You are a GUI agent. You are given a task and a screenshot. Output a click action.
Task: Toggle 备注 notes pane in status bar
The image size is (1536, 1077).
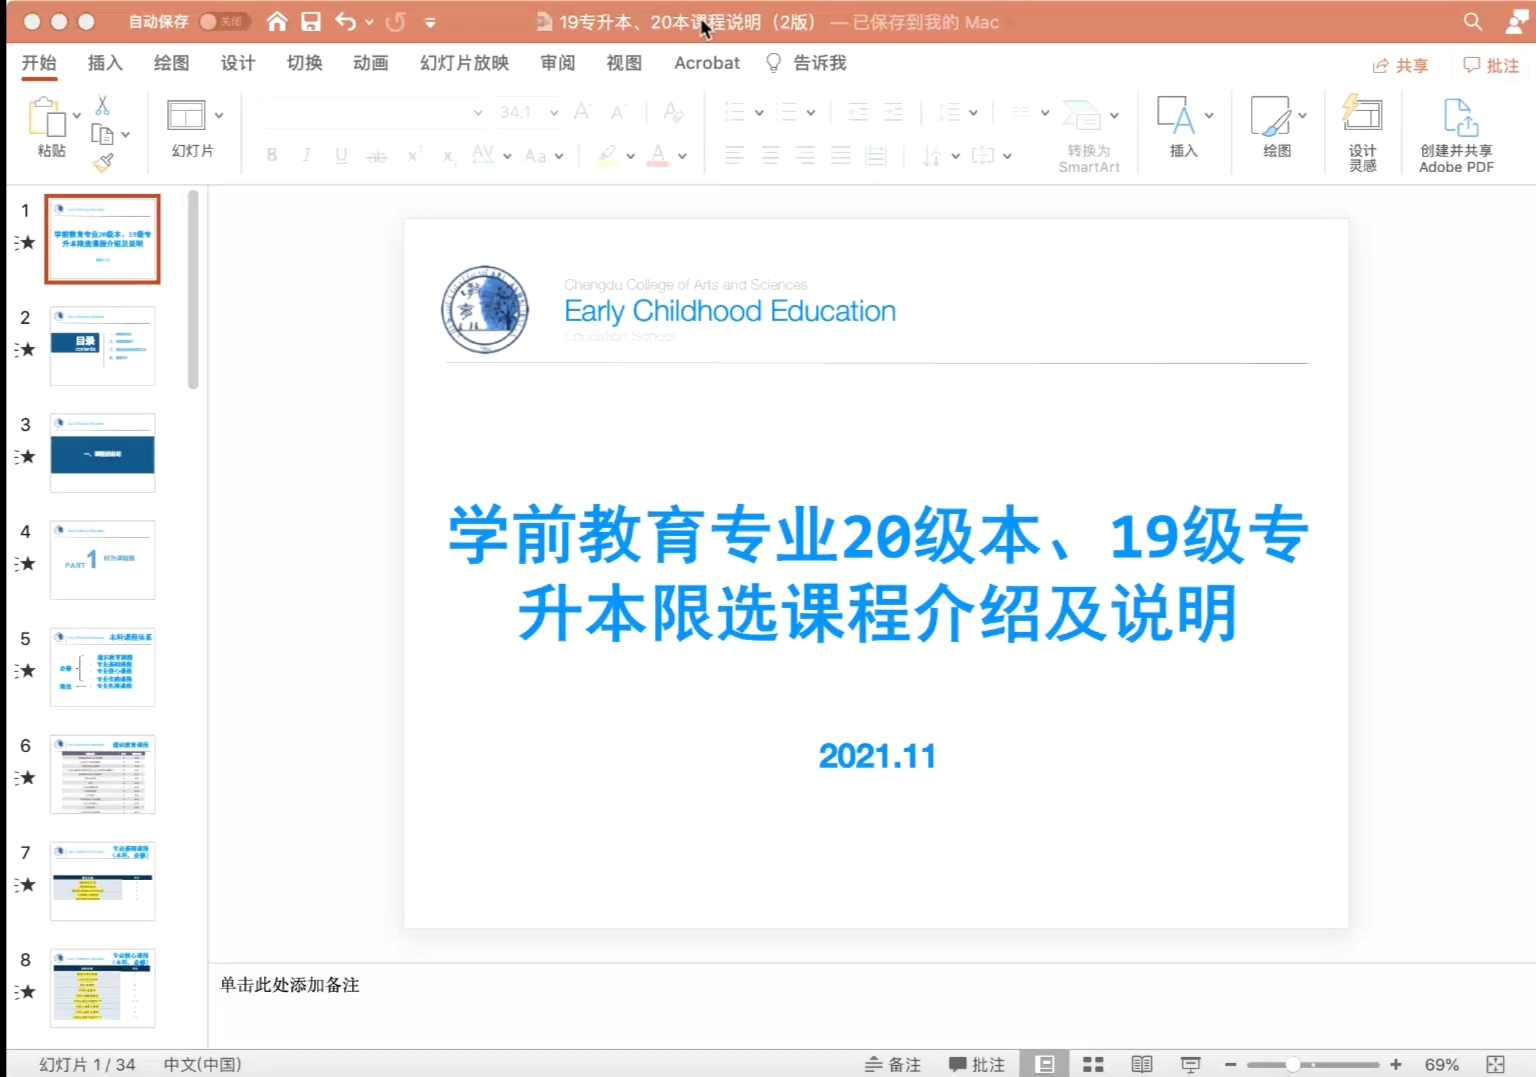tap(892, 1065)
